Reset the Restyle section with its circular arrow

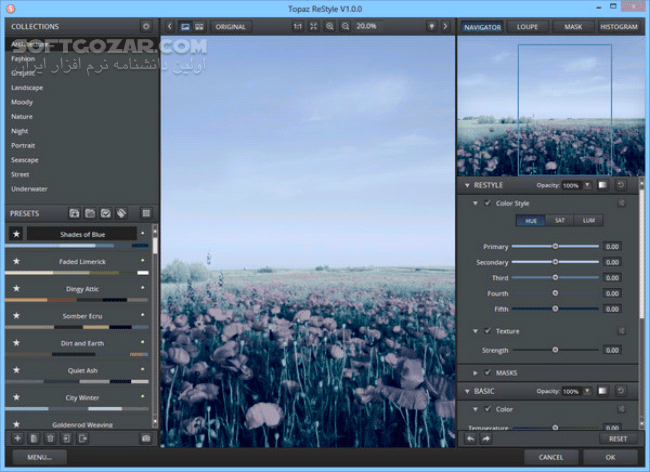[x=621, y=185]
